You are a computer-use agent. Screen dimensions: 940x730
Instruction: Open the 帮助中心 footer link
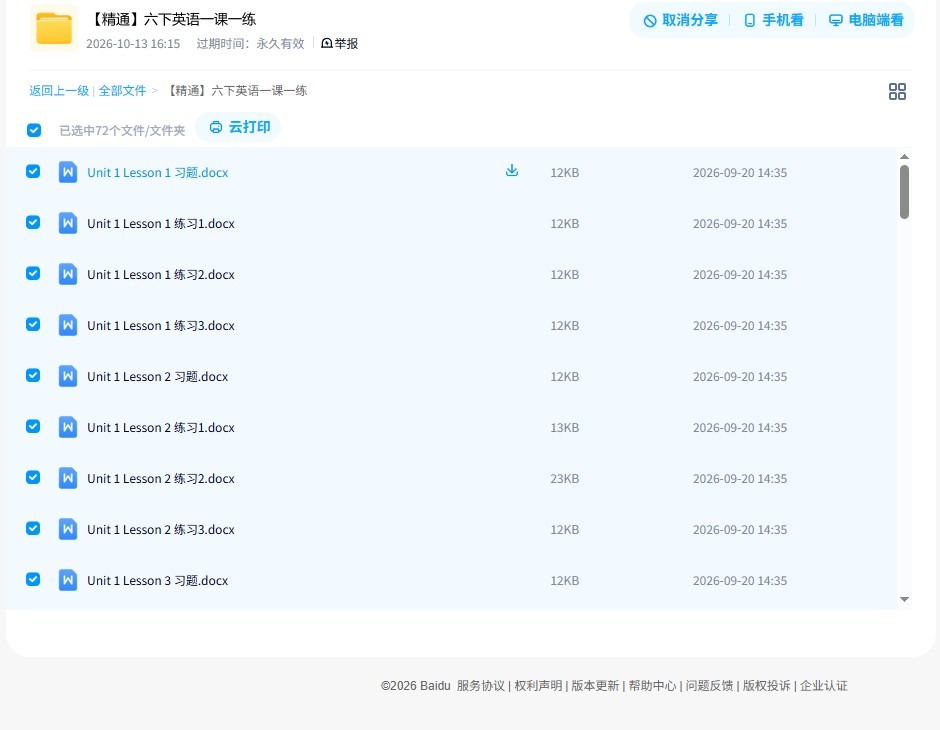coord(652,686)
